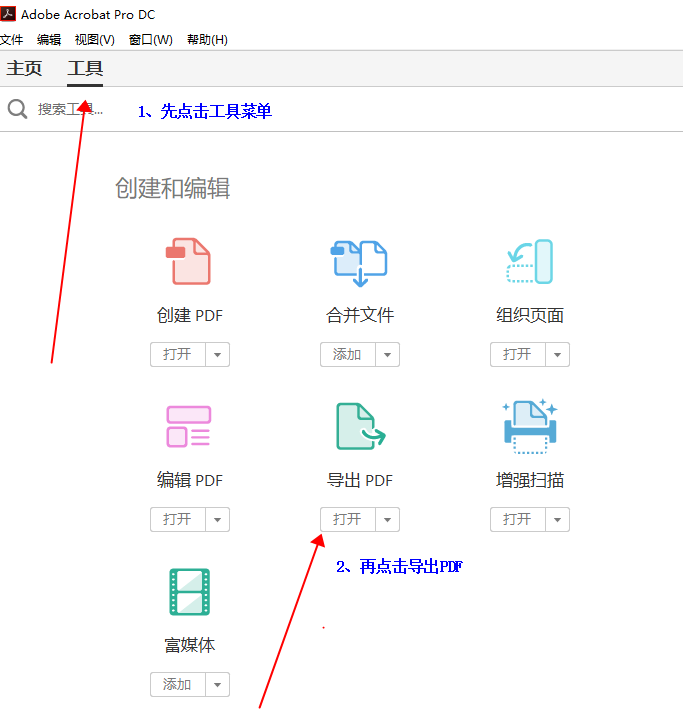Click the 富媒体 label text
This screenshot has width=683, height=722.
click(190, 645)
